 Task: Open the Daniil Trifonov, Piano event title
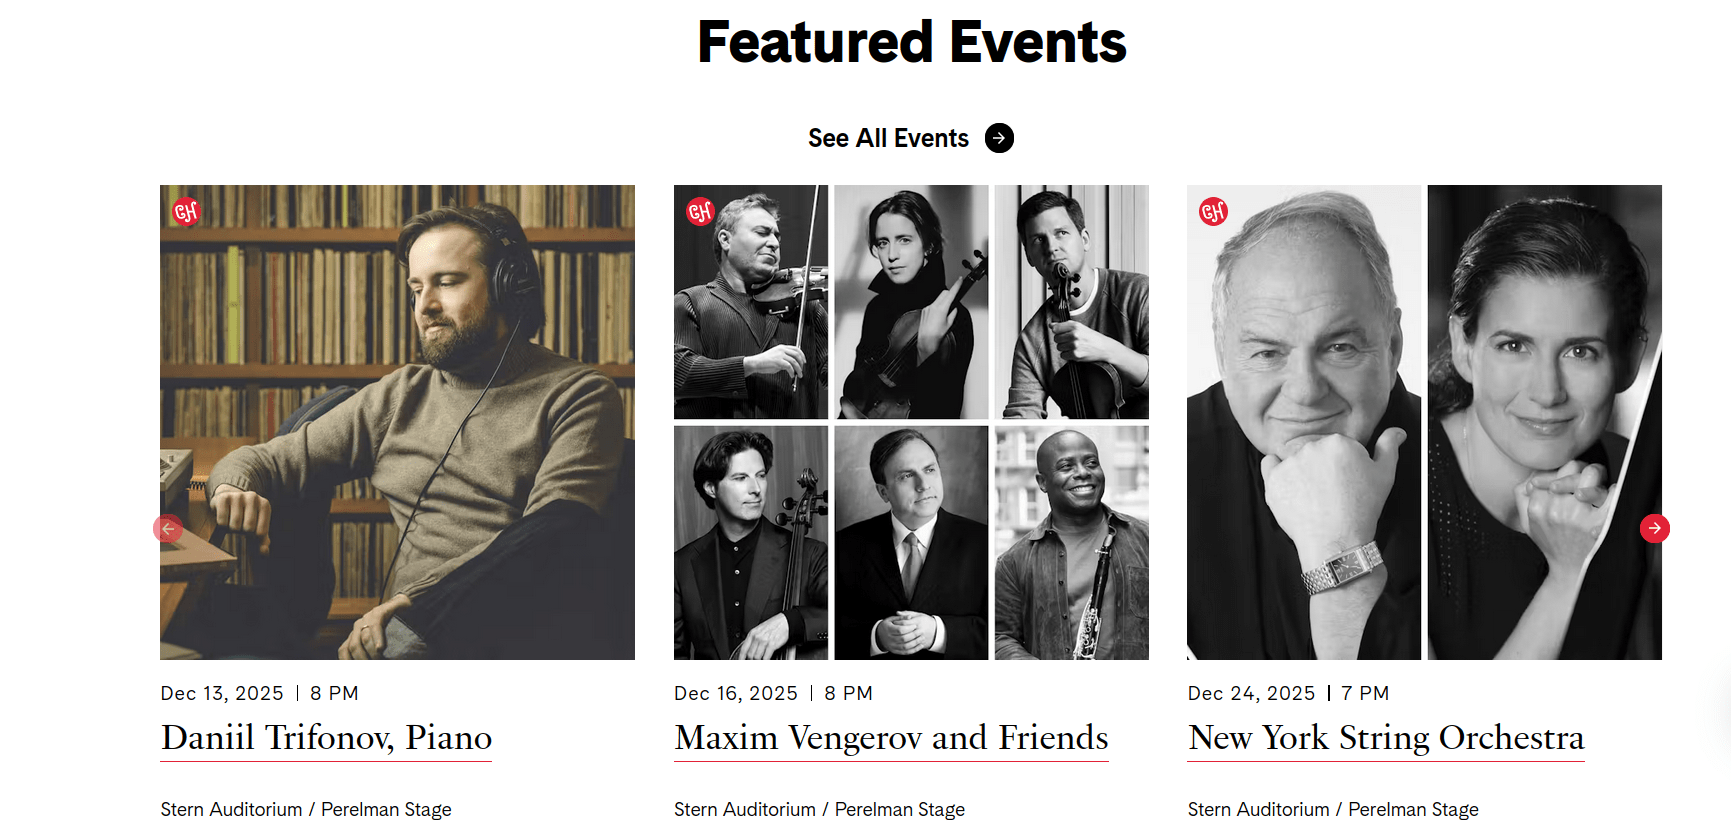tap(326, 738)
